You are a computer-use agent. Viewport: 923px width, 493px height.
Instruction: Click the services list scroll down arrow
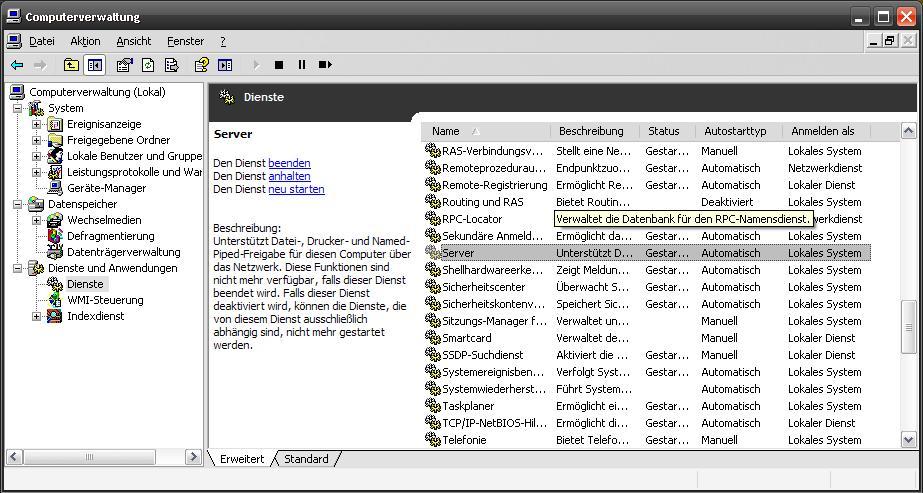pyautogui.click(x=909, y=439)
